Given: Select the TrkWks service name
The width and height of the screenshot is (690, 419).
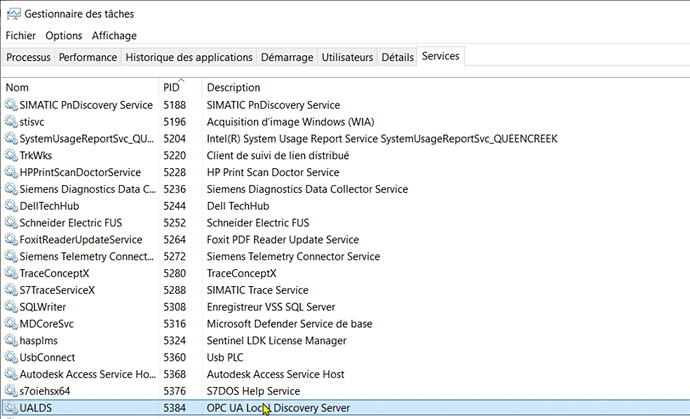Looking at the screenshot, I should coord(36,155).
